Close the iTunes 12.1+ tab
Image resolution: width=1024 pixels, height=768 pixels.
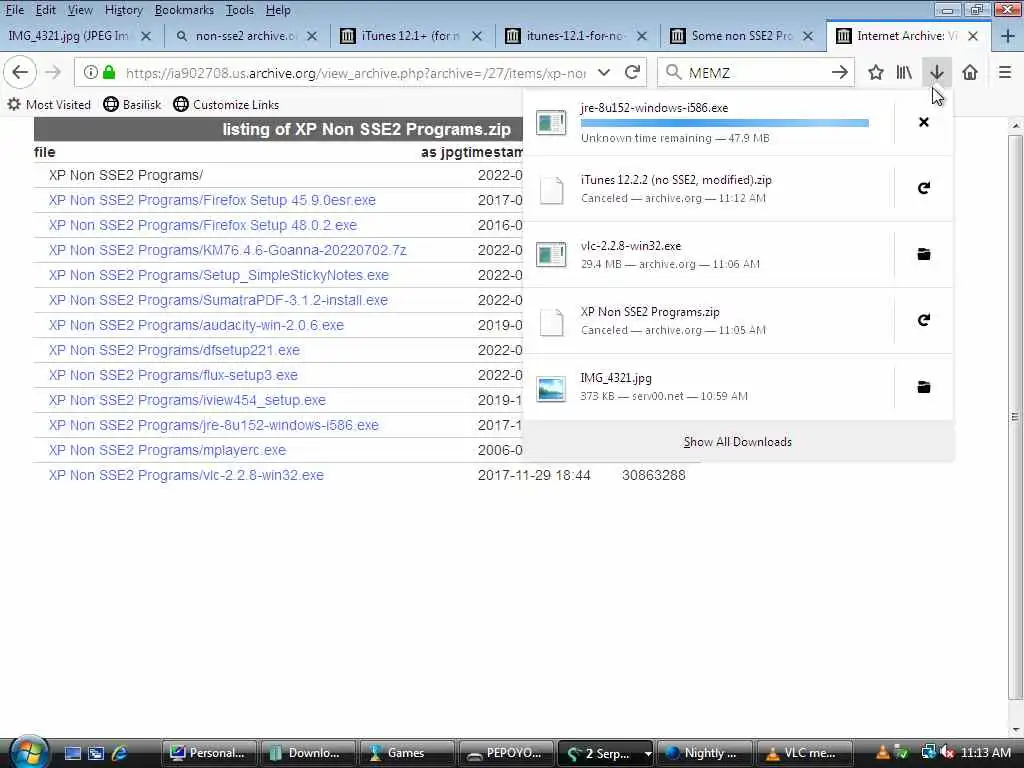[477, 36]
